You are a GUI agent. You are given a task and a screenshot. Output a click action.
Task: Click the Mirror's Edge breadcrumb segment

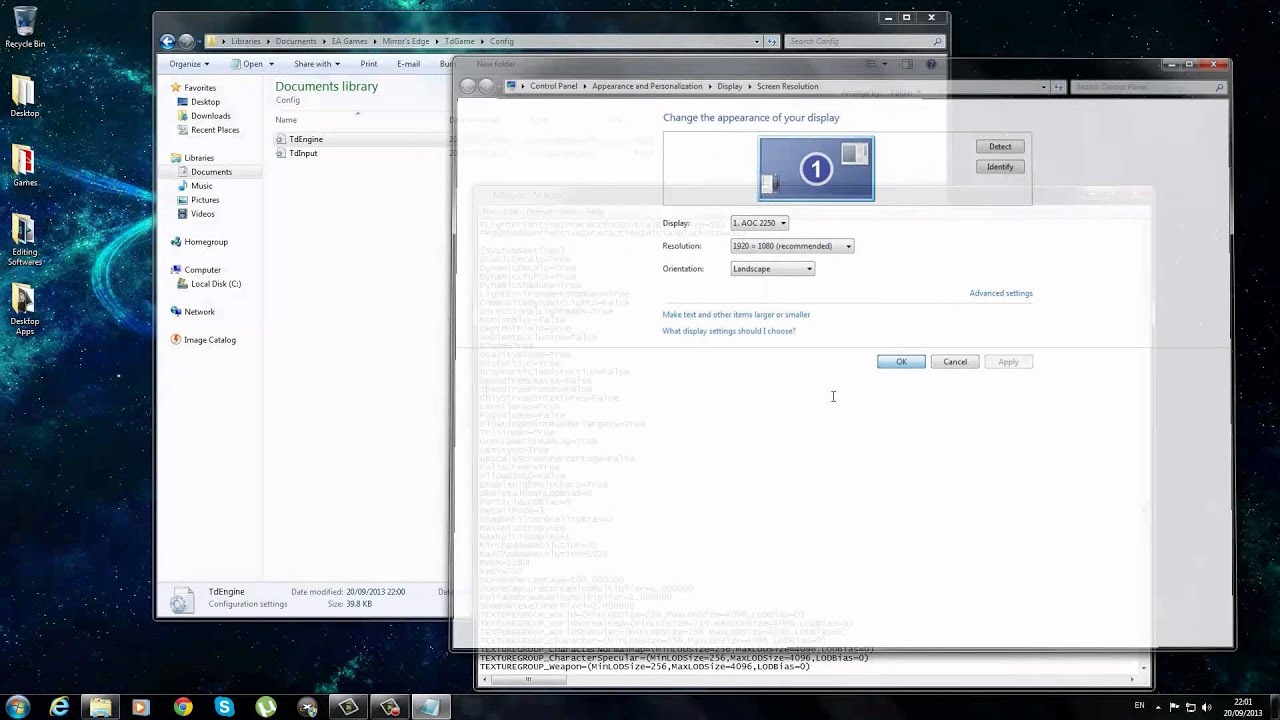[x=408, y=41]
